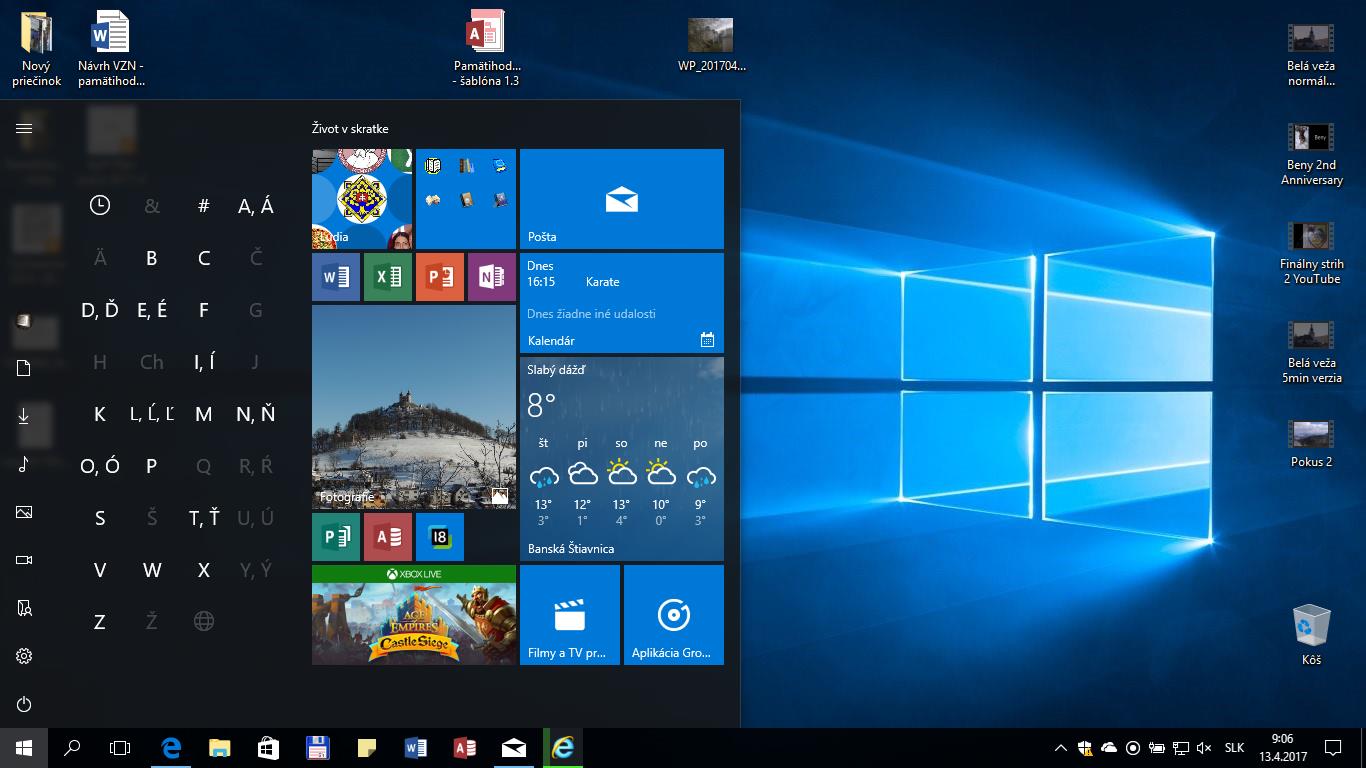Open the Word tile in Start menu
Image resolution: width=1366 pixels, height=768 pixels.
336,277
